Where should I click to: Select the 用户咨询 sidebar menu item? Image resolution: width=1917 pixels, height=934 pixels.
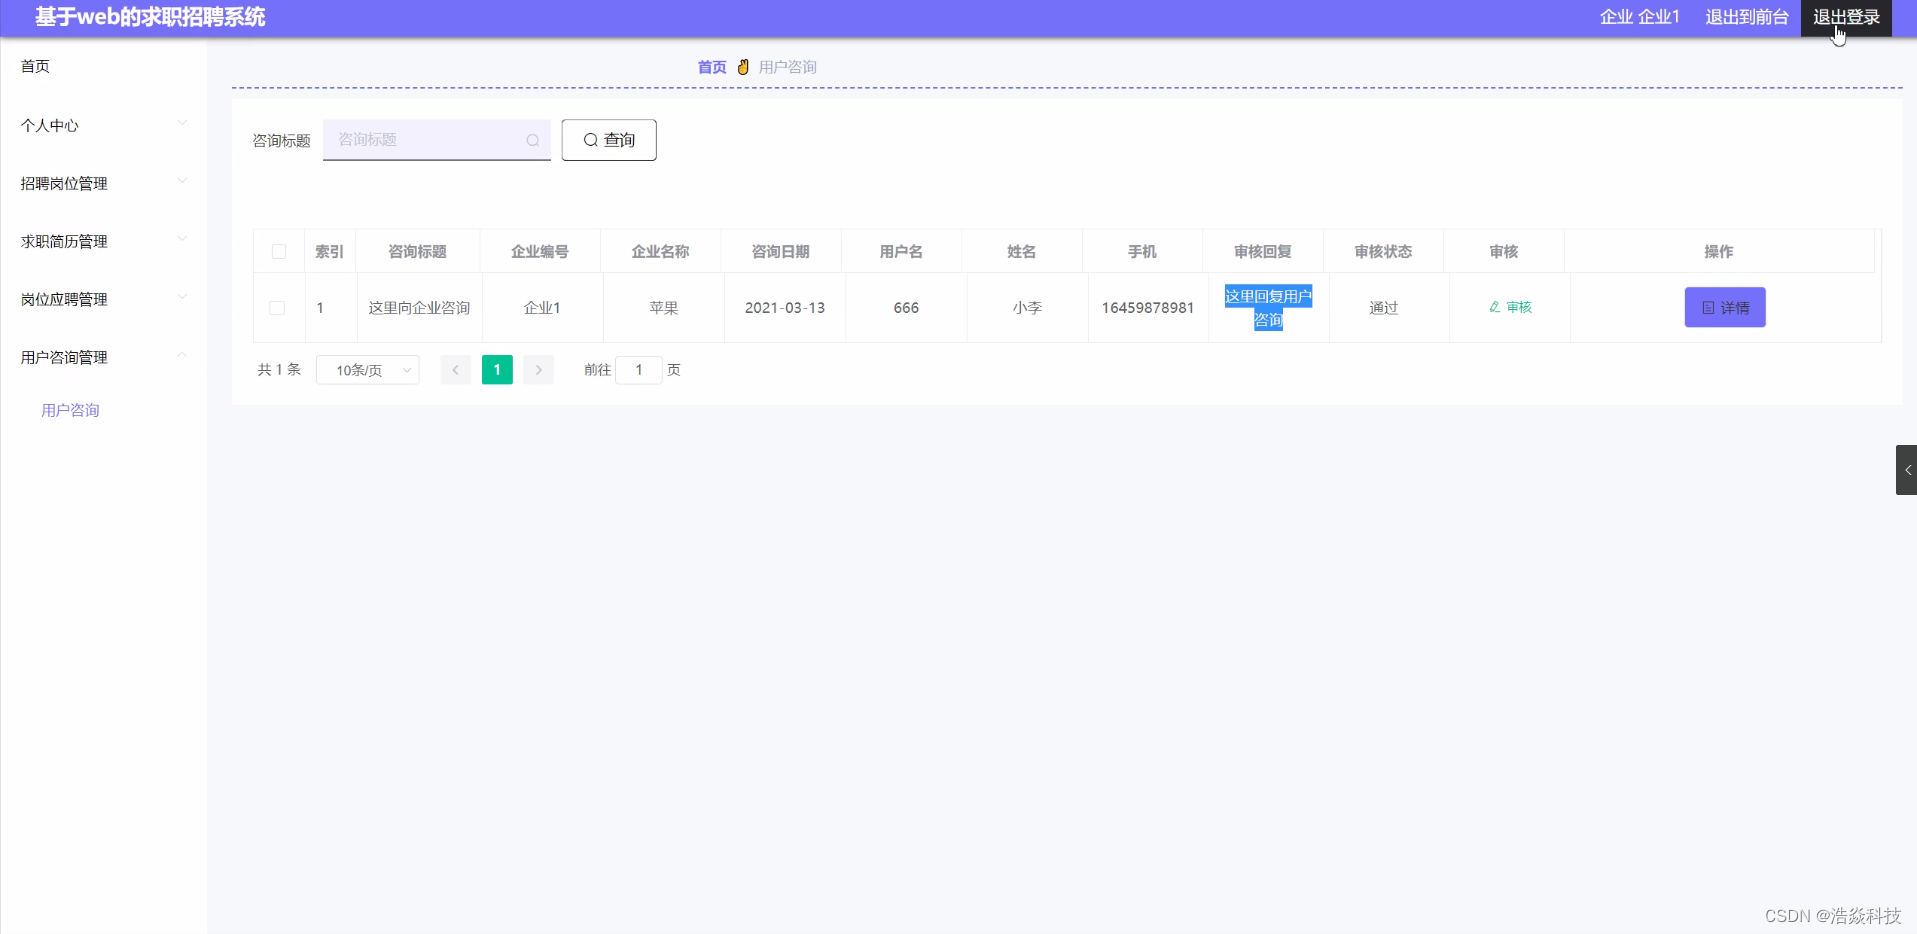70,410
